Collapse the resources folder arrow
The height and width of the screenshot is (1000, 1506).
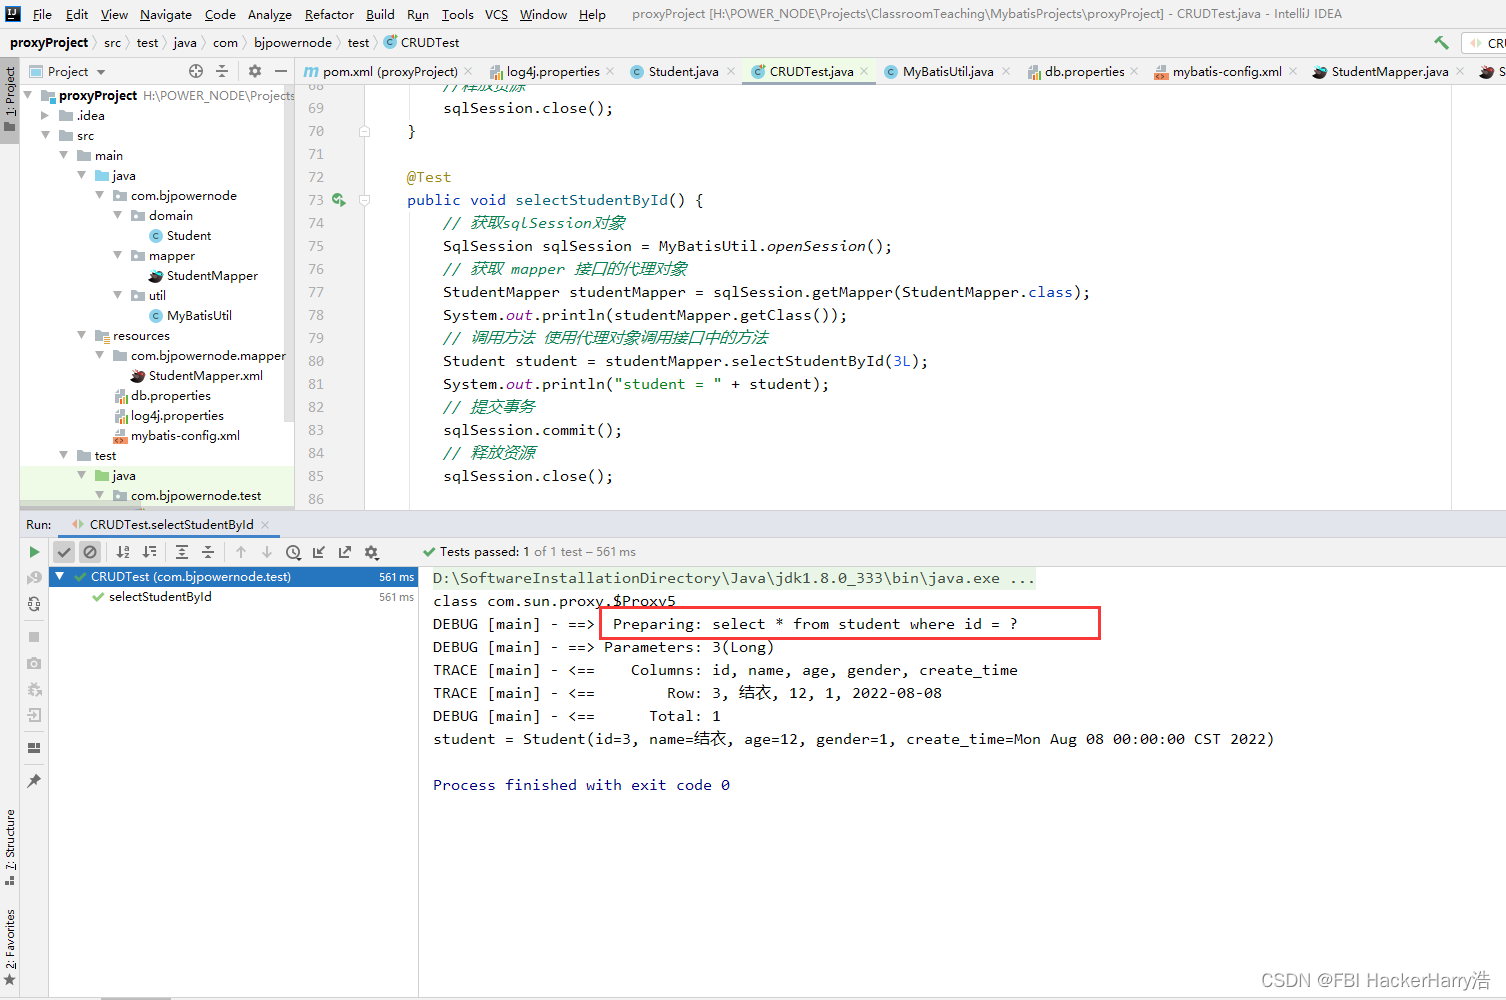click(x=81, y=335)
